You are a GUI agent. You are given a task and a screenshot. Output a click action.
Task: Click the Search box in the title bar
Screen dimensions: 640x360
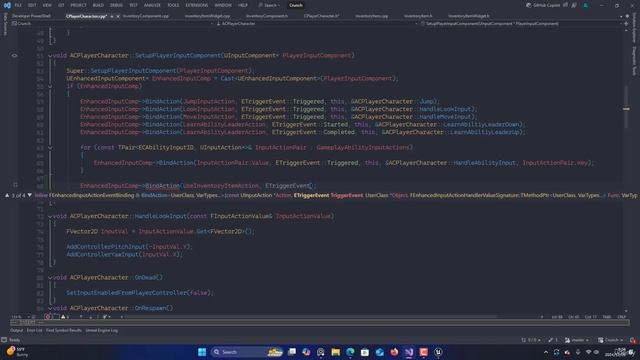click(x=269, y=5)
